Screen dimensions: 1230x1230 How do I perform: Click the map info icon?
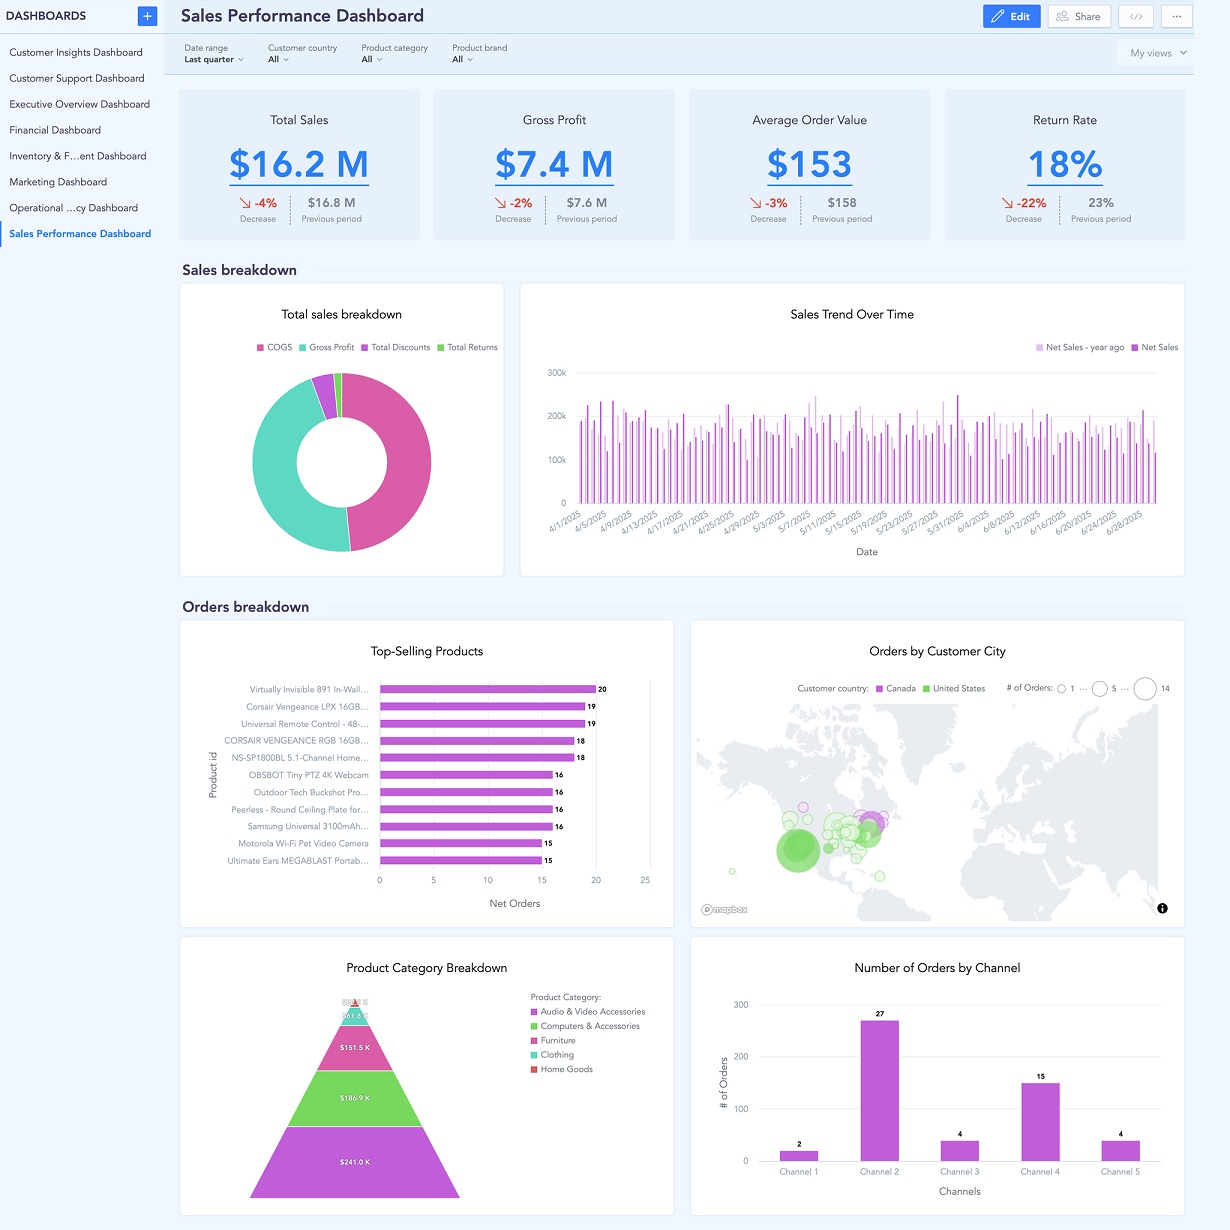pos(1162,908)
